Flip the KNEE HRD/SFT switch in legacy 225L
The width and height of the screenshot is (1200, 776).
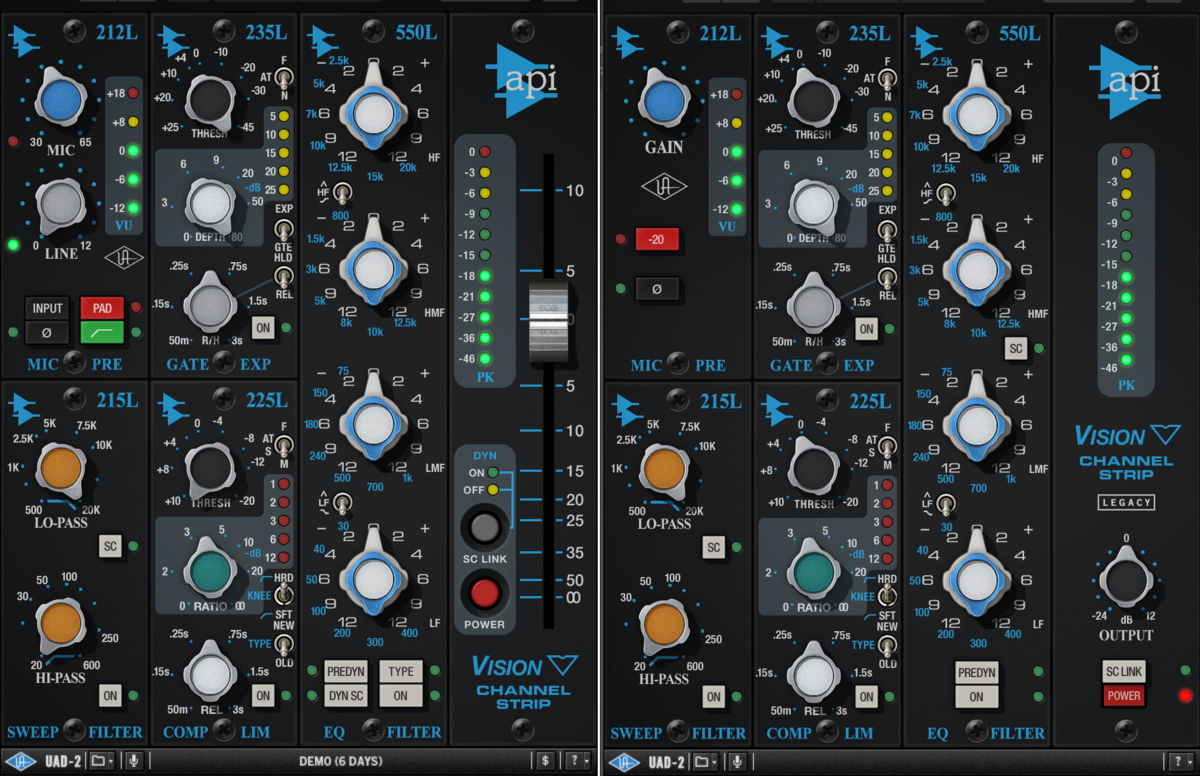[x=888, y=597]
